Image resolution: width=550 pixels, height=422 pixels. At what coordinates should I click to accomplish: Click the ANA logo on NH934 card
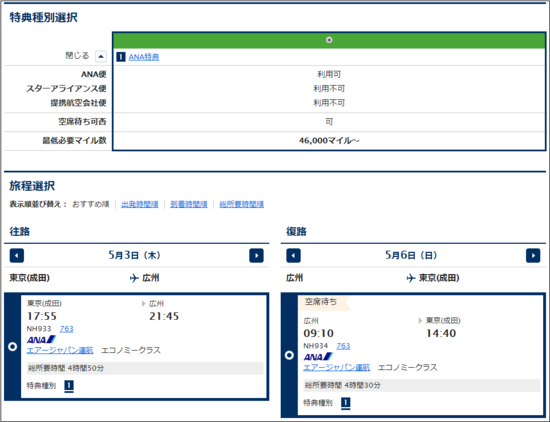point(318,357)
